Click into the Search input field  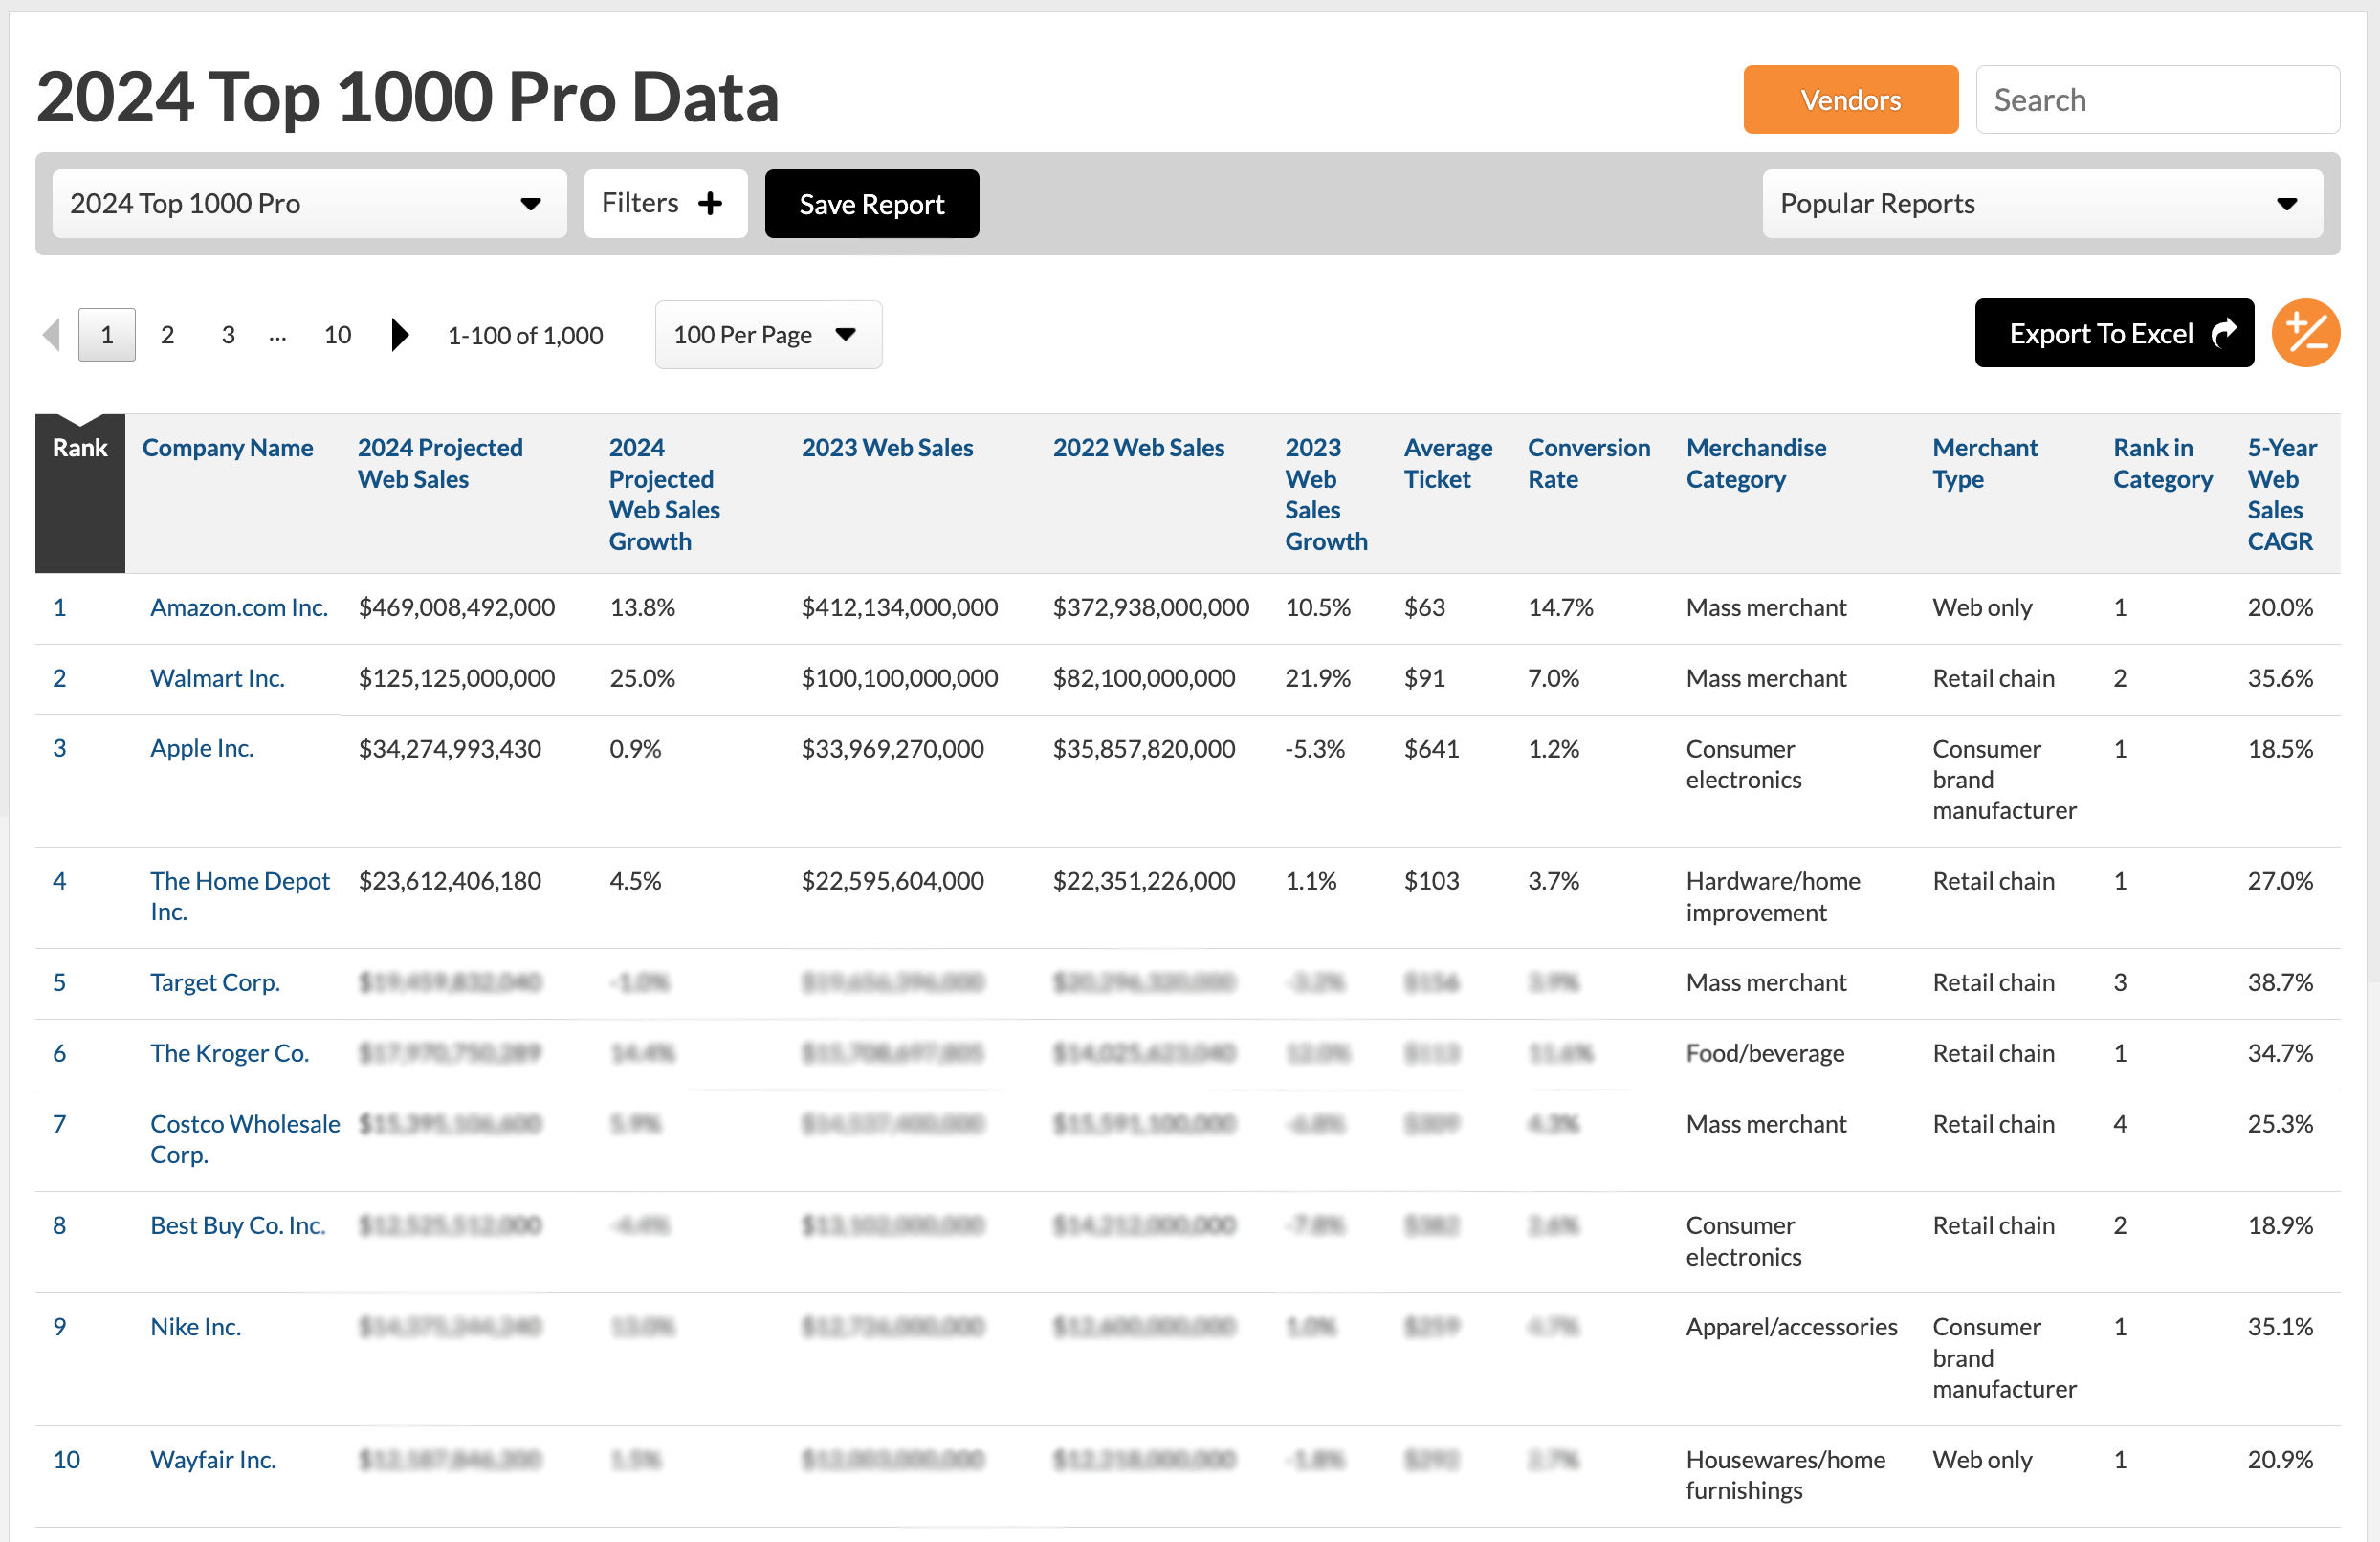tap(2157, 100)
